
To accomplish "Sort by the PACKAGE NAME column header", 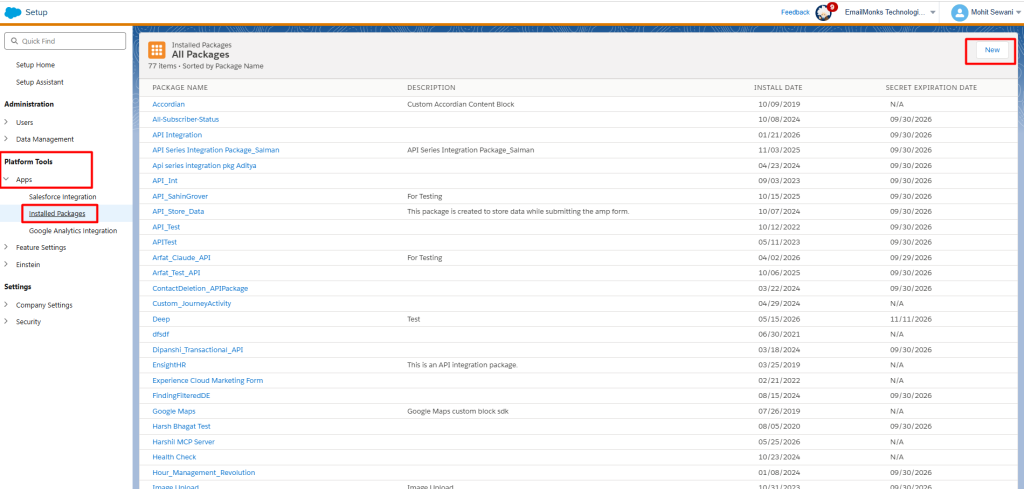I will click(180, 87).
